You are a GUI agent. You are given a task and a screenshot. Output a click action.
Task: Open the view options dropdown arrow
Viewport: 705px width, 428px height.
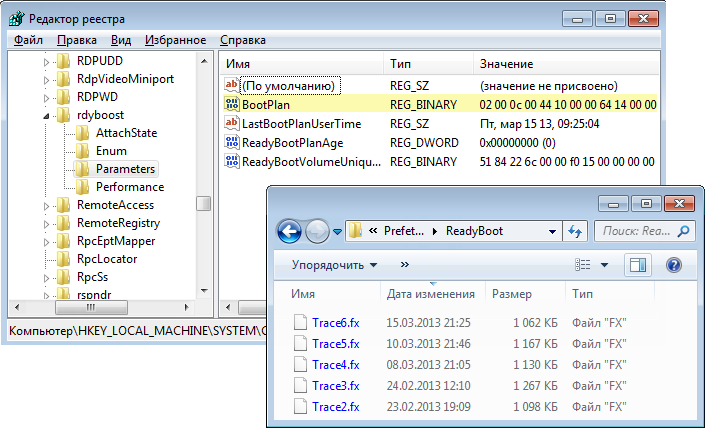604,265
